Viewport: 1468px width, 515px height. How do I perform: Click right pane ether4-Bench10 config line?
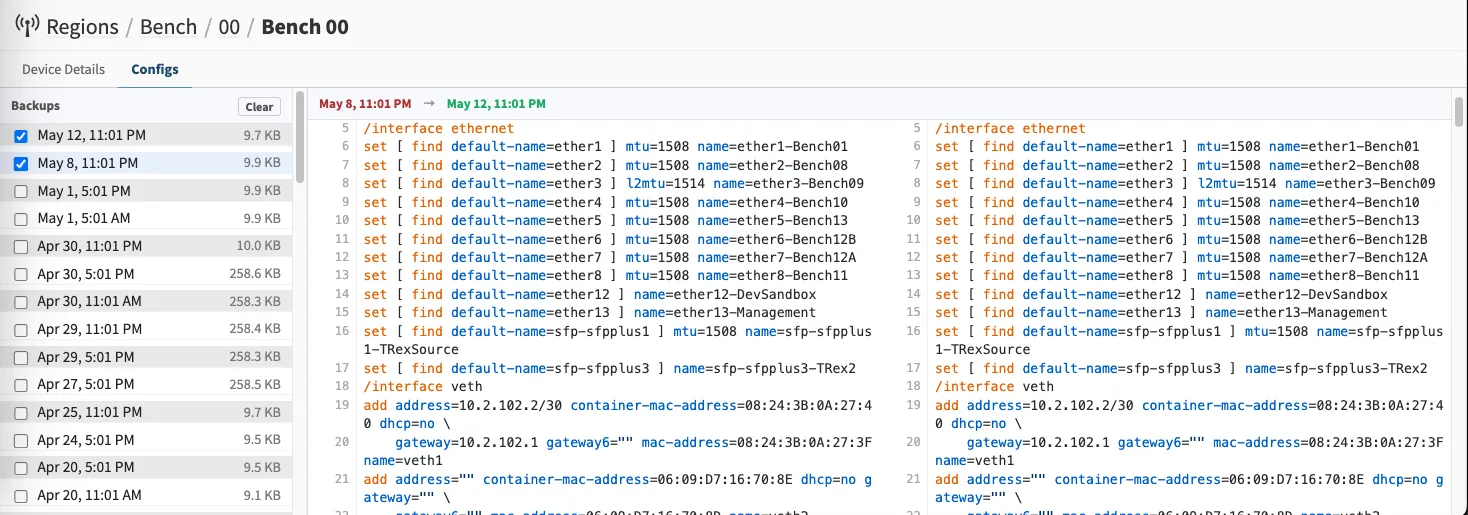tap(1177, 202)
